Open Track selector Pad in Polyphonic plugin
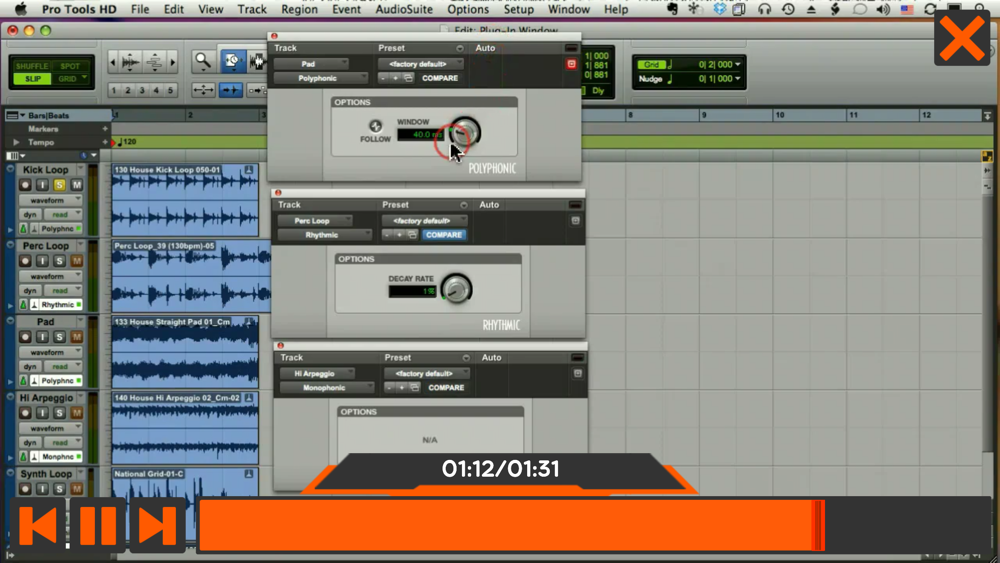 point(311,64)
